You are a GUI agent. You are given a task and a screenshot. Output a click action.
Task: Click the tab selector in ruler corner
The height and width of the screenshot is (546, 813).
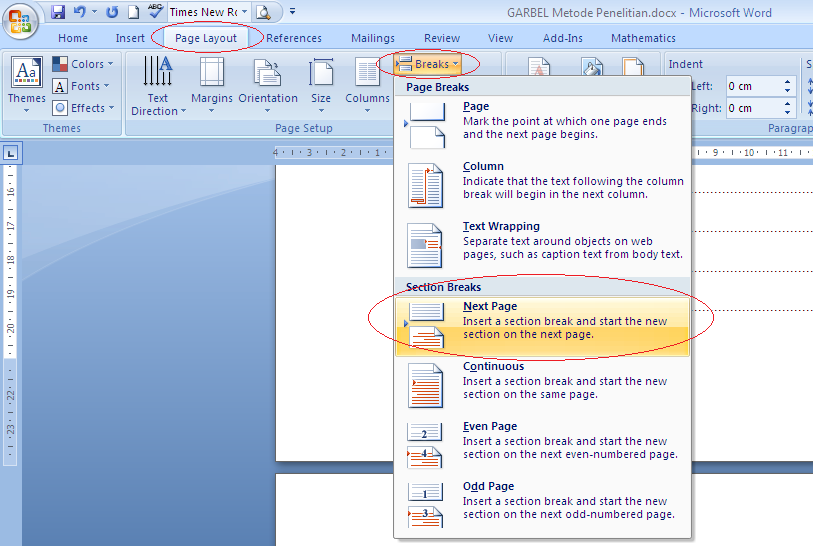[x=10, y=152]
